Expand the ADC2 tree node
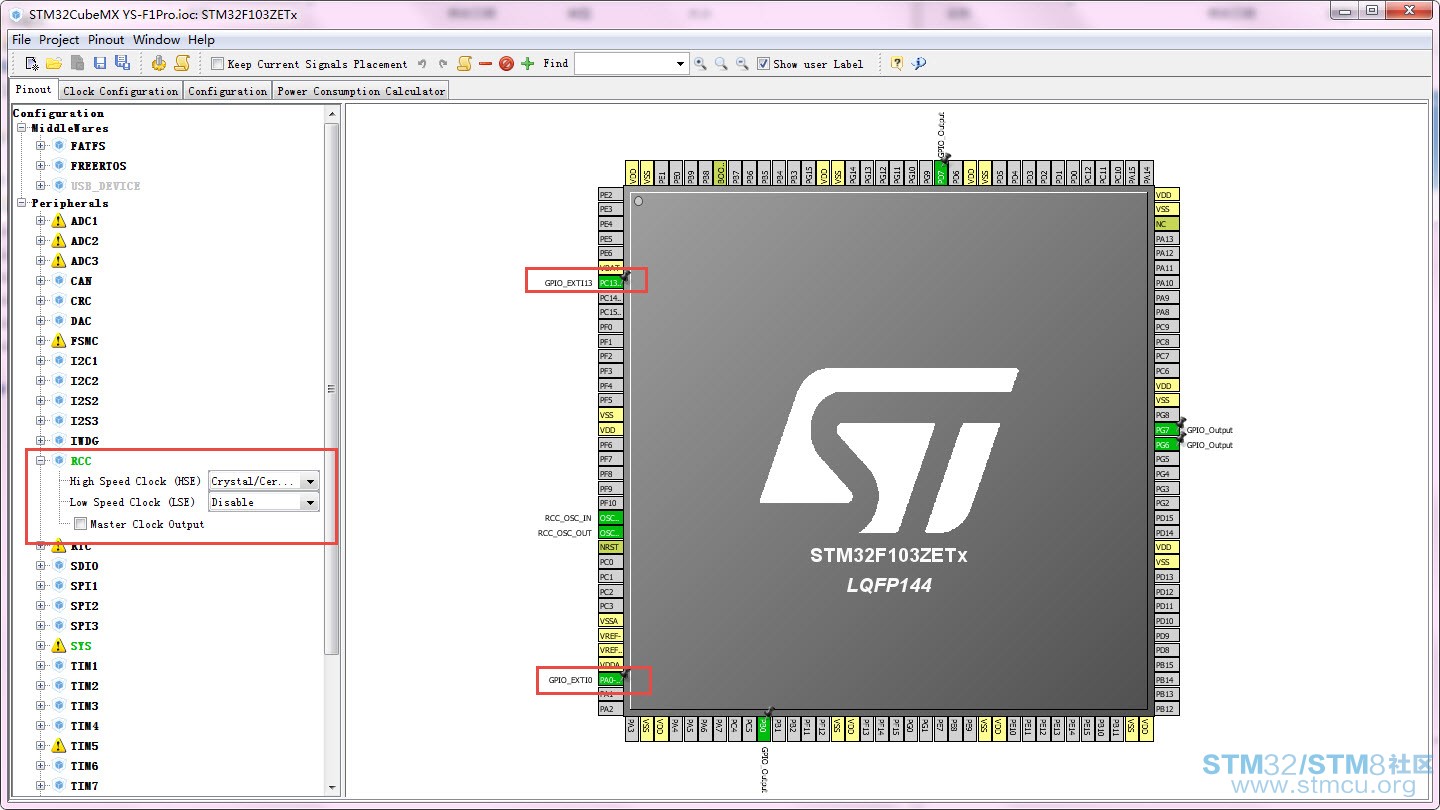The image size is (1440, 810). pos(41,241)
